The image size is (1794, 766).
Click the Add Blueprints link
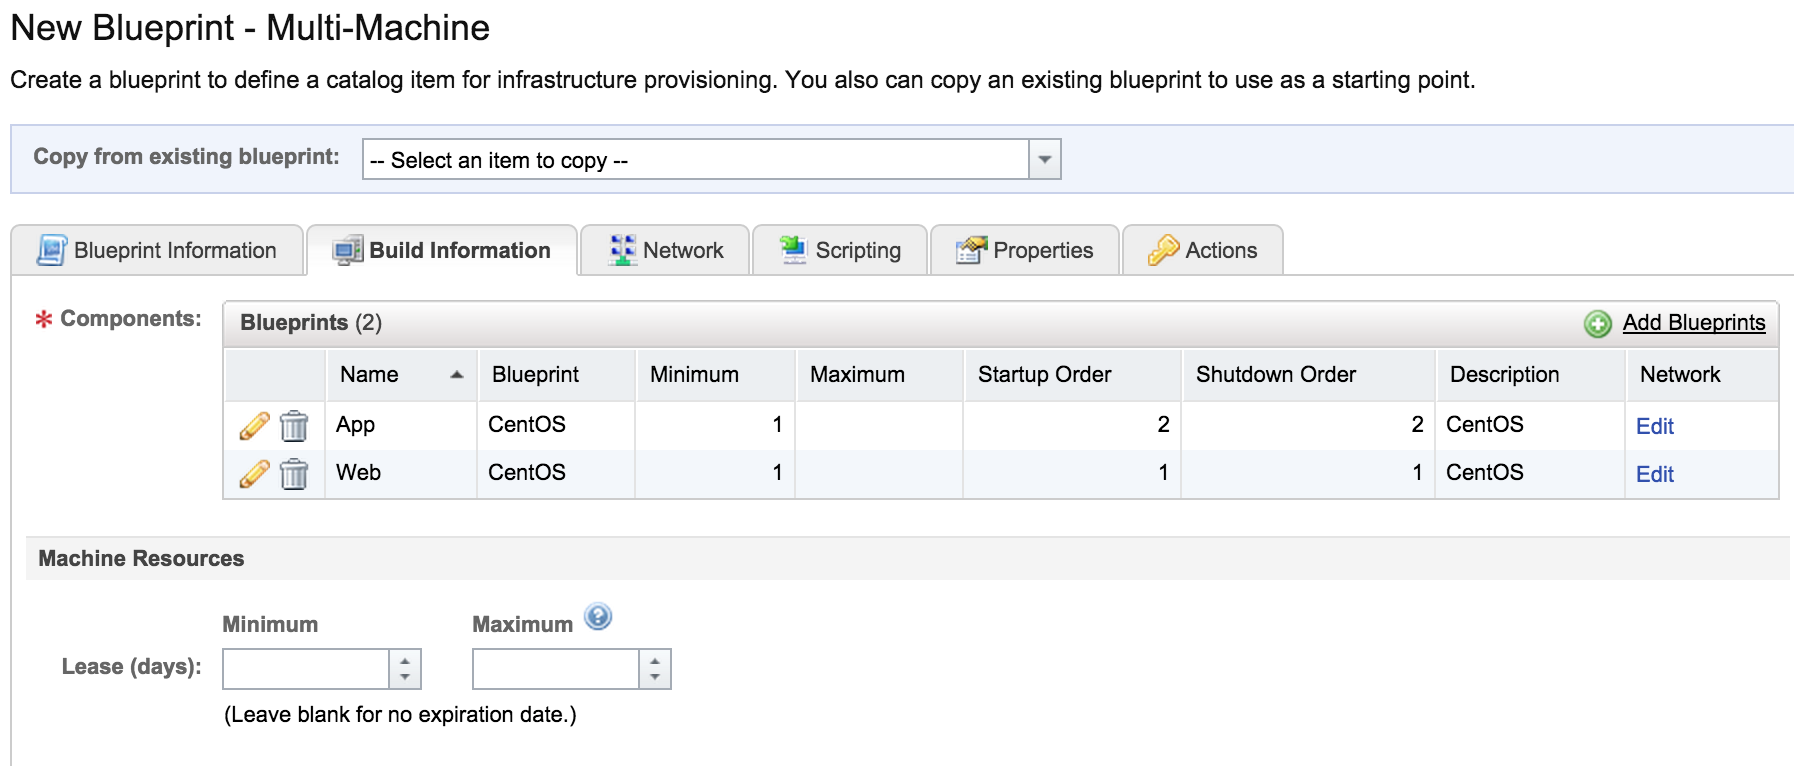coord(1693,323)
